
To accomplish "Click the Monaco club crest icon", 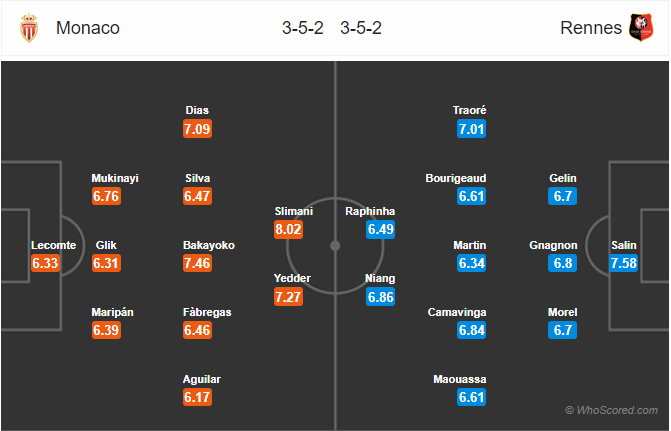I will click(x=29, y=28).
